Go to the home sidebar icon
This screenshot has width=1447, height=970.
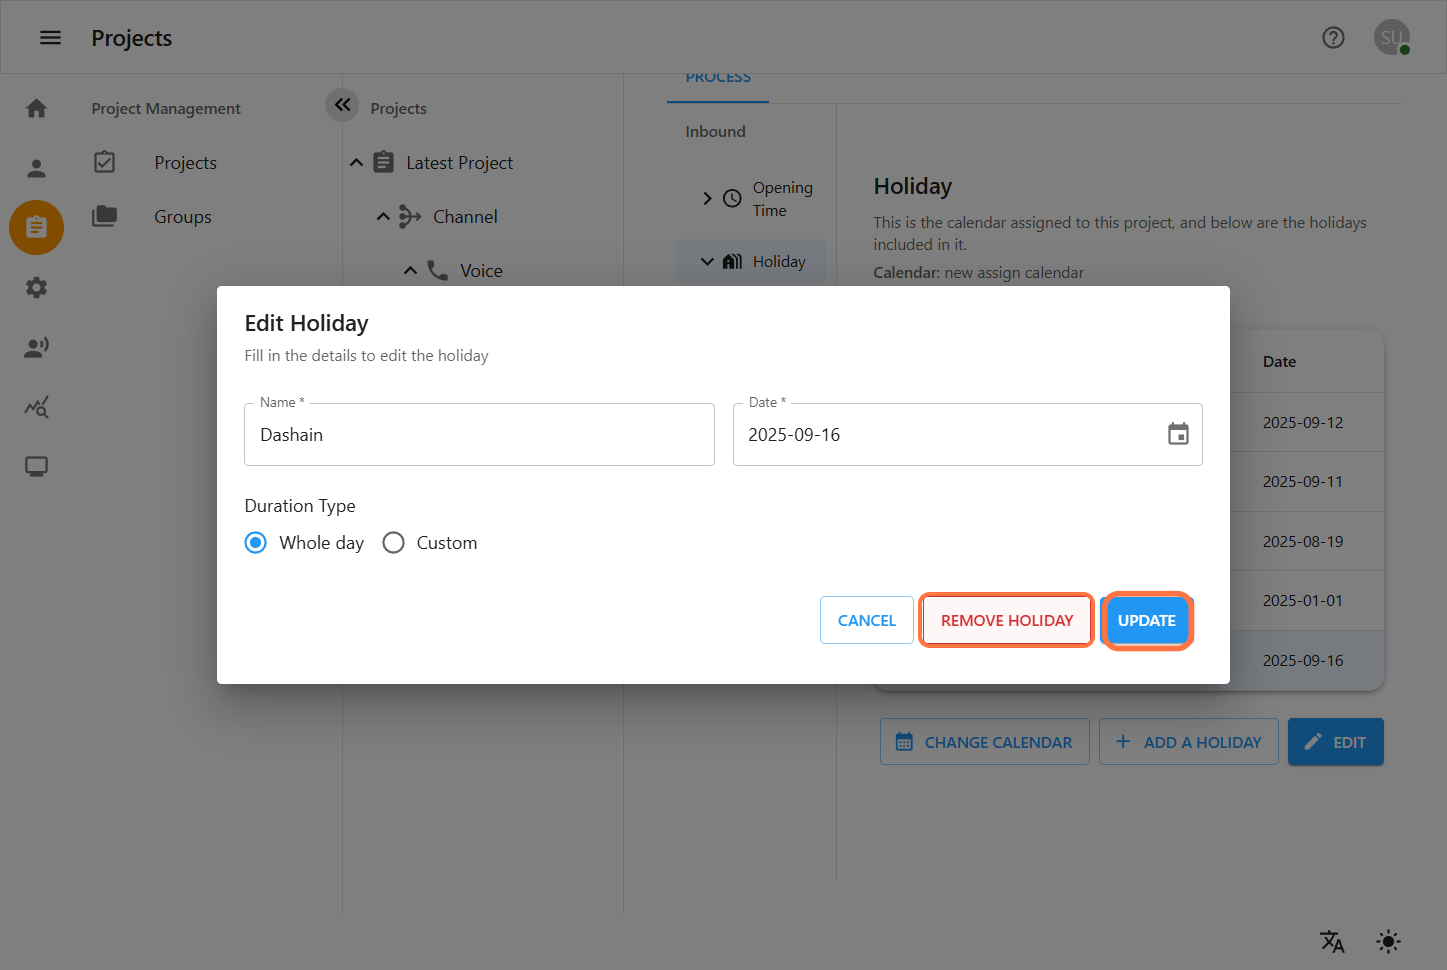[x=37, y=108]
